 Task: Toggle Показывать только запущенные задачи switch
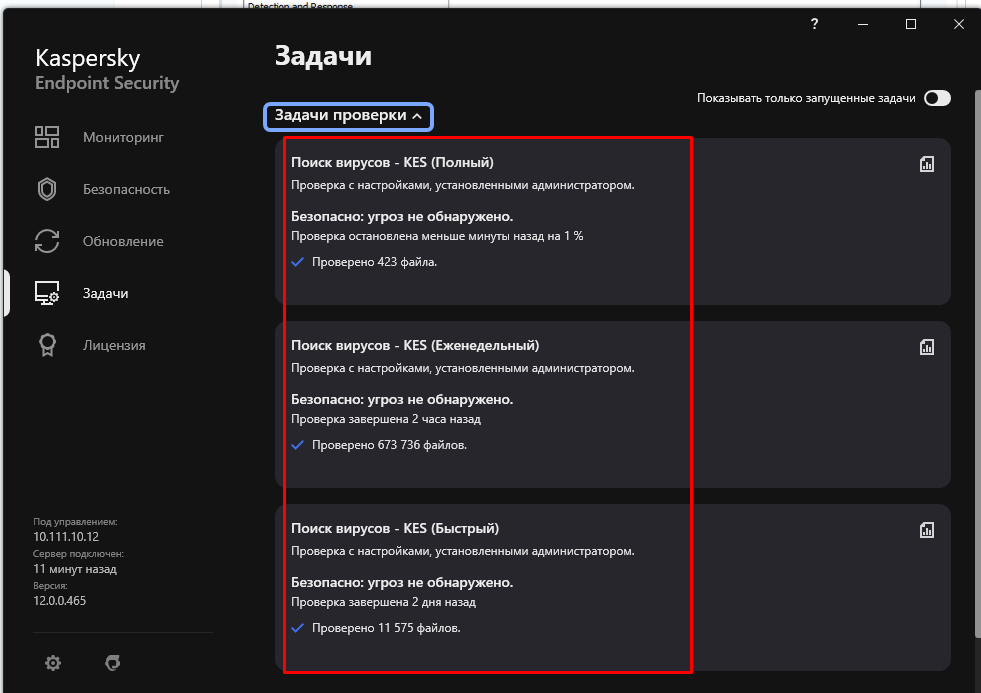937,98
